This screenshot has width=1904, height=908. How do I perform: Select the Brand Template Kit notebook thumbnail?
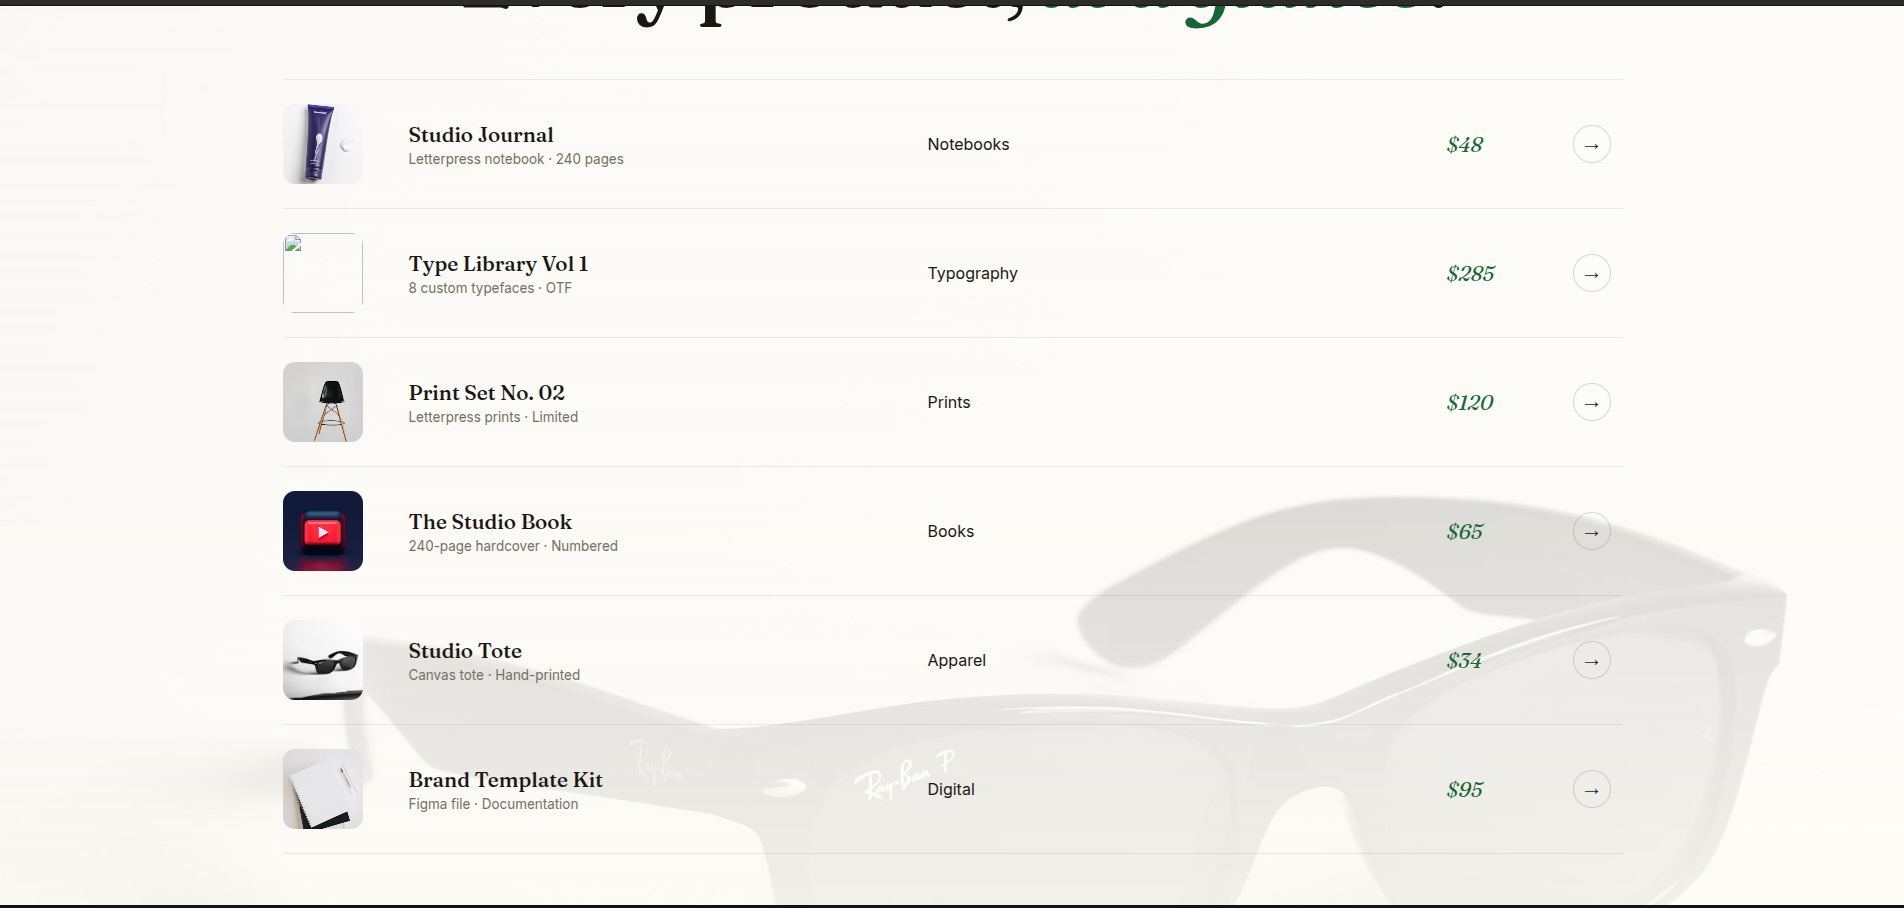click(323, 789)
